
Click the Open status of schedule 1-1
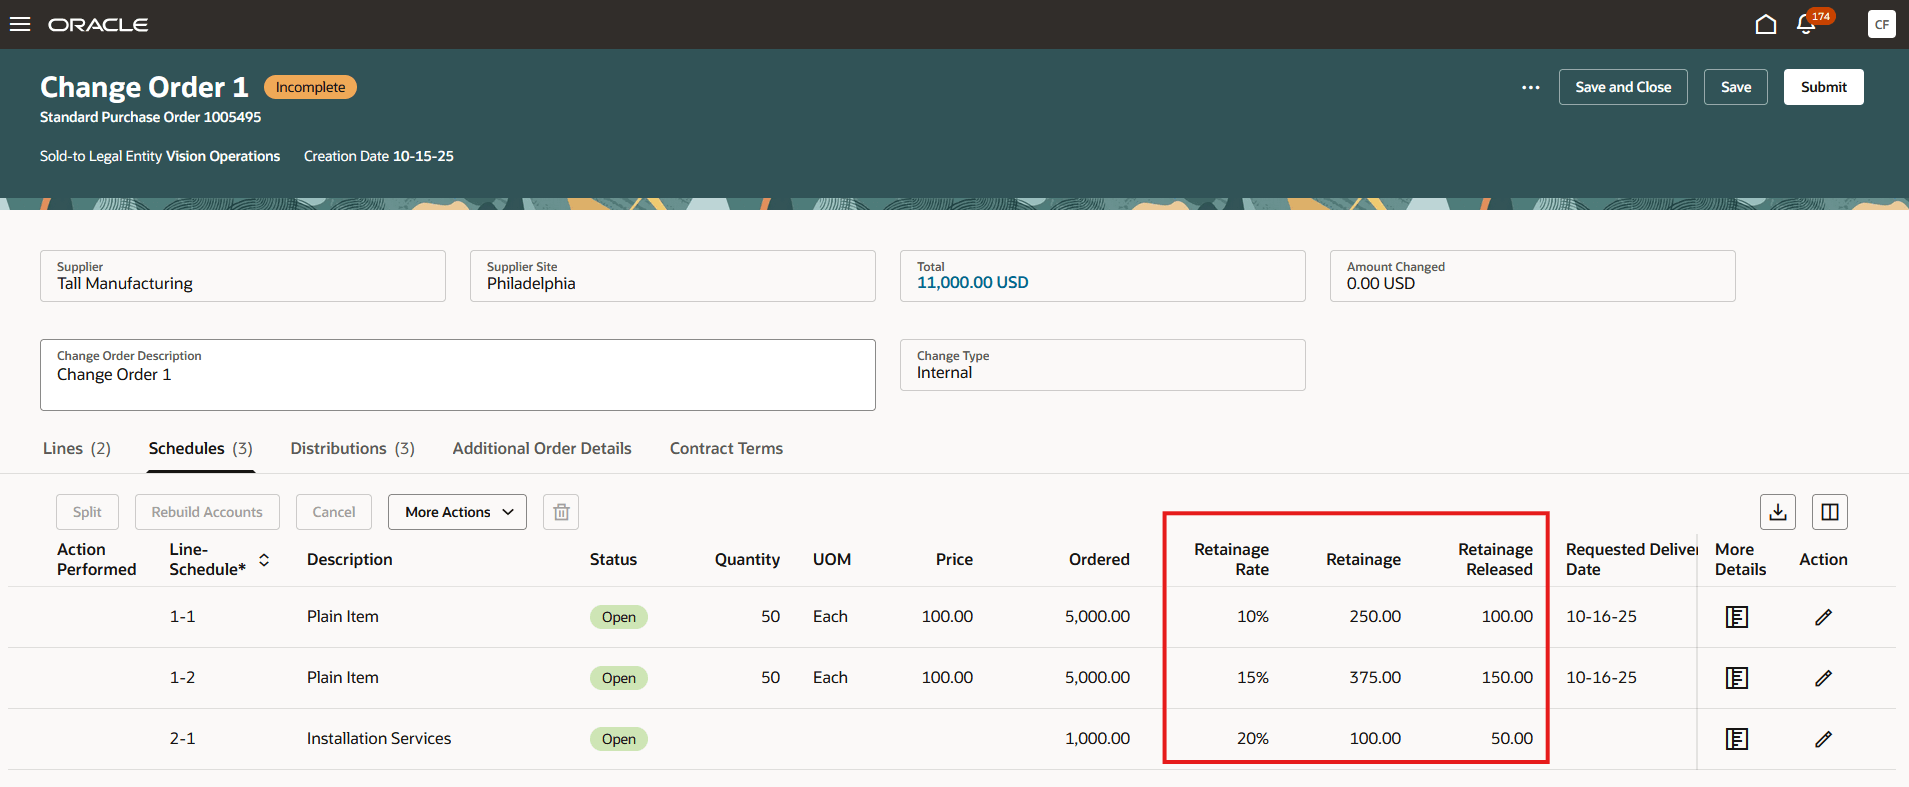[x=619, y=617]
